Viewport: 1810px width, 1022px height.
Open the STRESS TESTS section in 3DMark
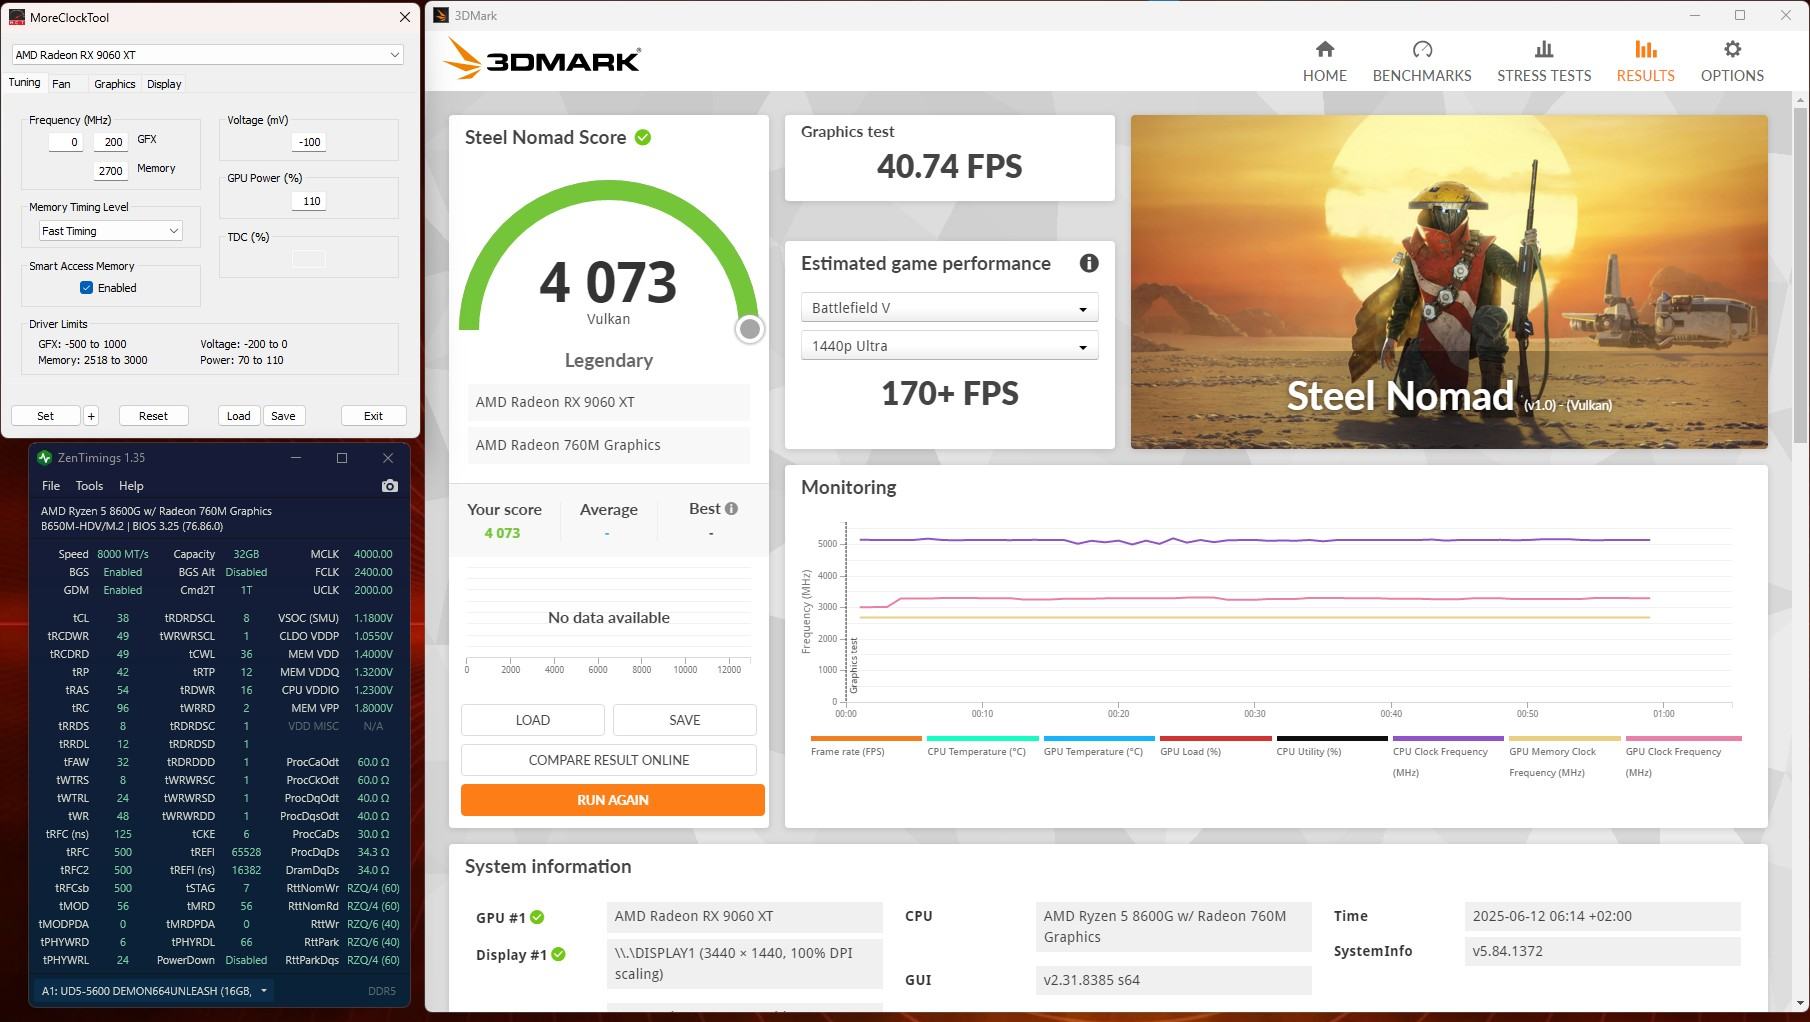coord(1544,62)
